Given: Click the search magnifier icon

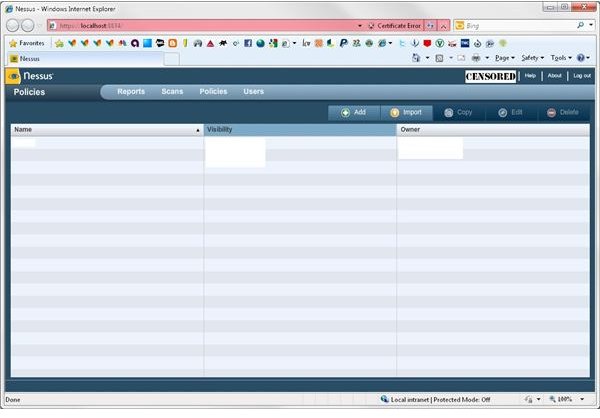Looking at the screenshot, I should 580,25.
